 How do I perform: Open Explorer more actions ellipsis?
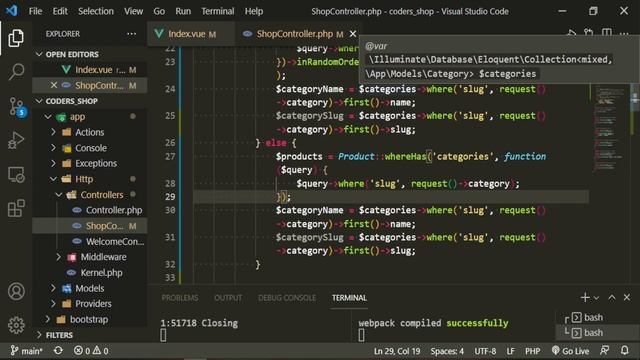[x=131, y=34]
